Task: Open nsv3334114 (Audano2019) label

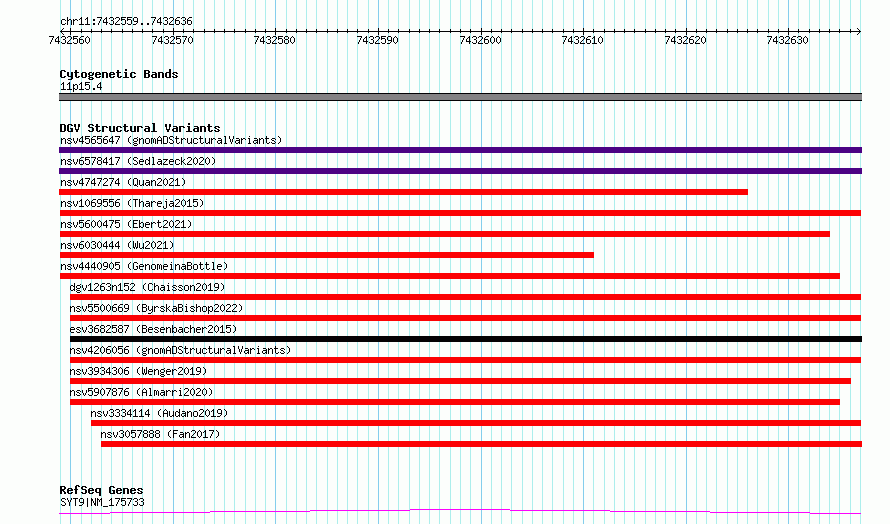Action: 159,413
